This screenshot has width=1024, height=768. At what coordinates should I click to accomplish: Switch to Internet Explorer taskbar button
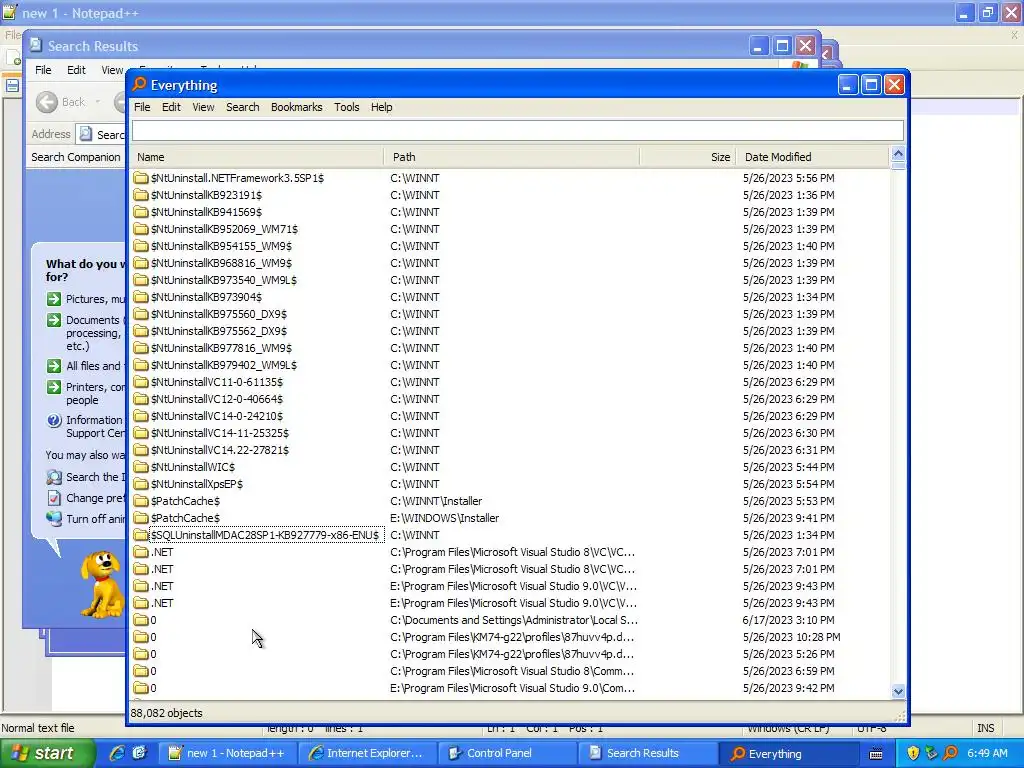click(x=366, y=753)
